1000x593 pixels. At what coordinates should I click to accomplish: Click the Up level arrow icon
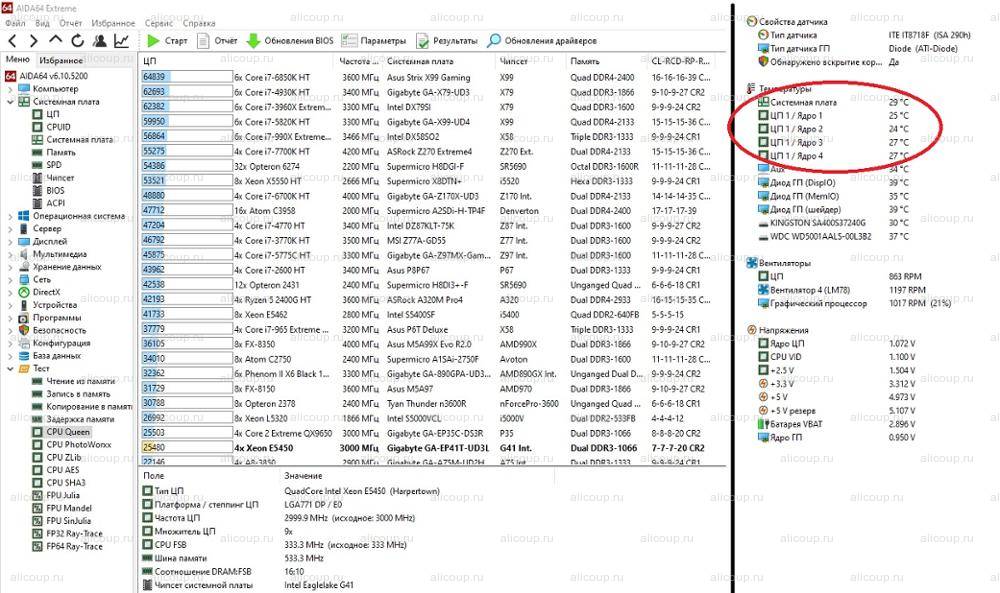point(55,41)
